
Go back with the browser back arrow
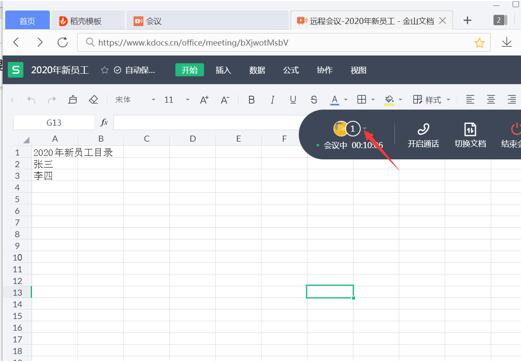tap(16, 42)
